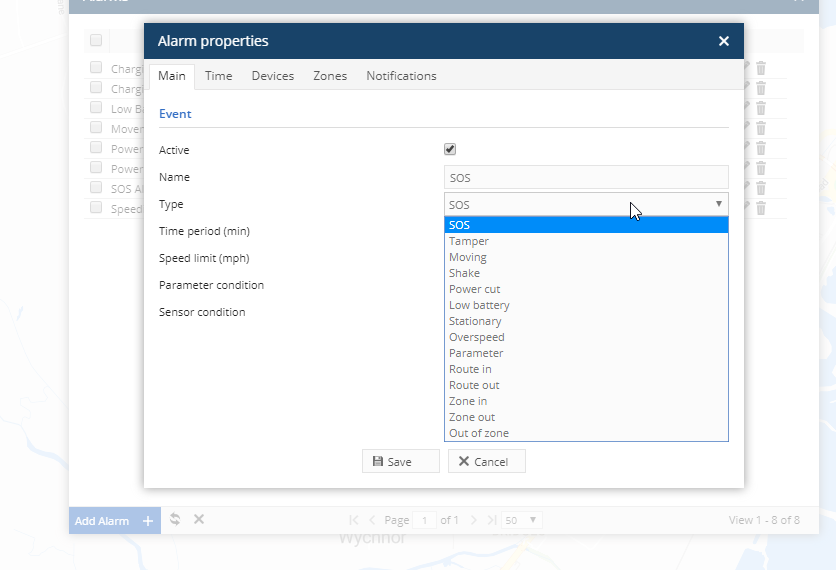Choose Shake alarm type
This screenshot has width=836, height=570.
point(586,273)
